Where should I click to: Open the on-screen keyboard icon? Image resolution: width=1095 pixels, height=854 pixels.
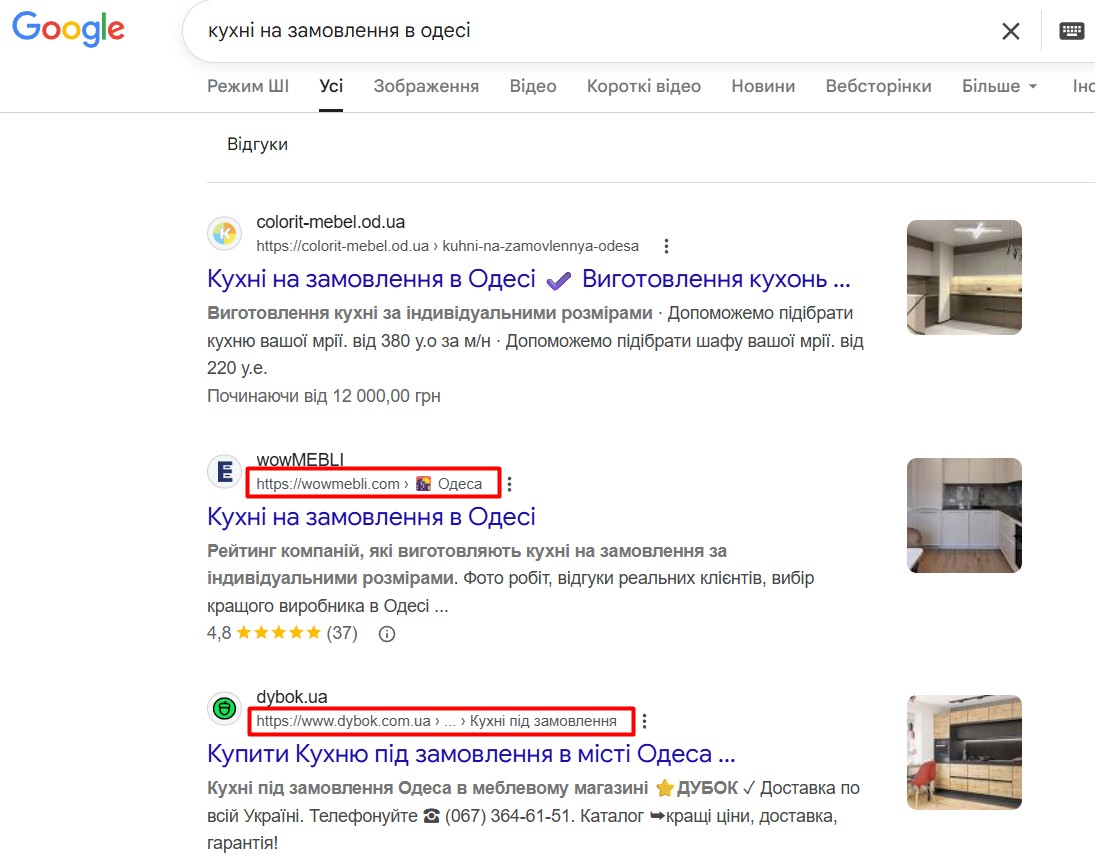click(1071, 31)
